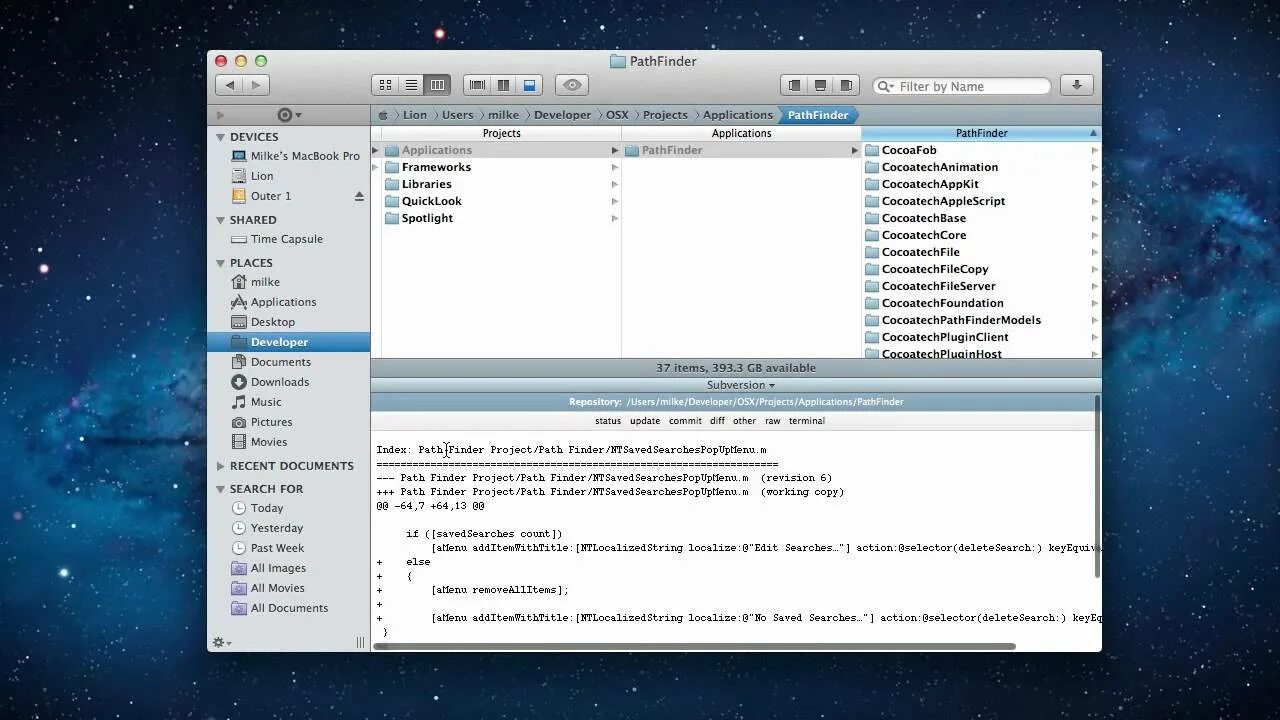The height and width of the screenshot is (720, 1280).
Task: Expand the Libraries folder arrow
Action: 614,184
